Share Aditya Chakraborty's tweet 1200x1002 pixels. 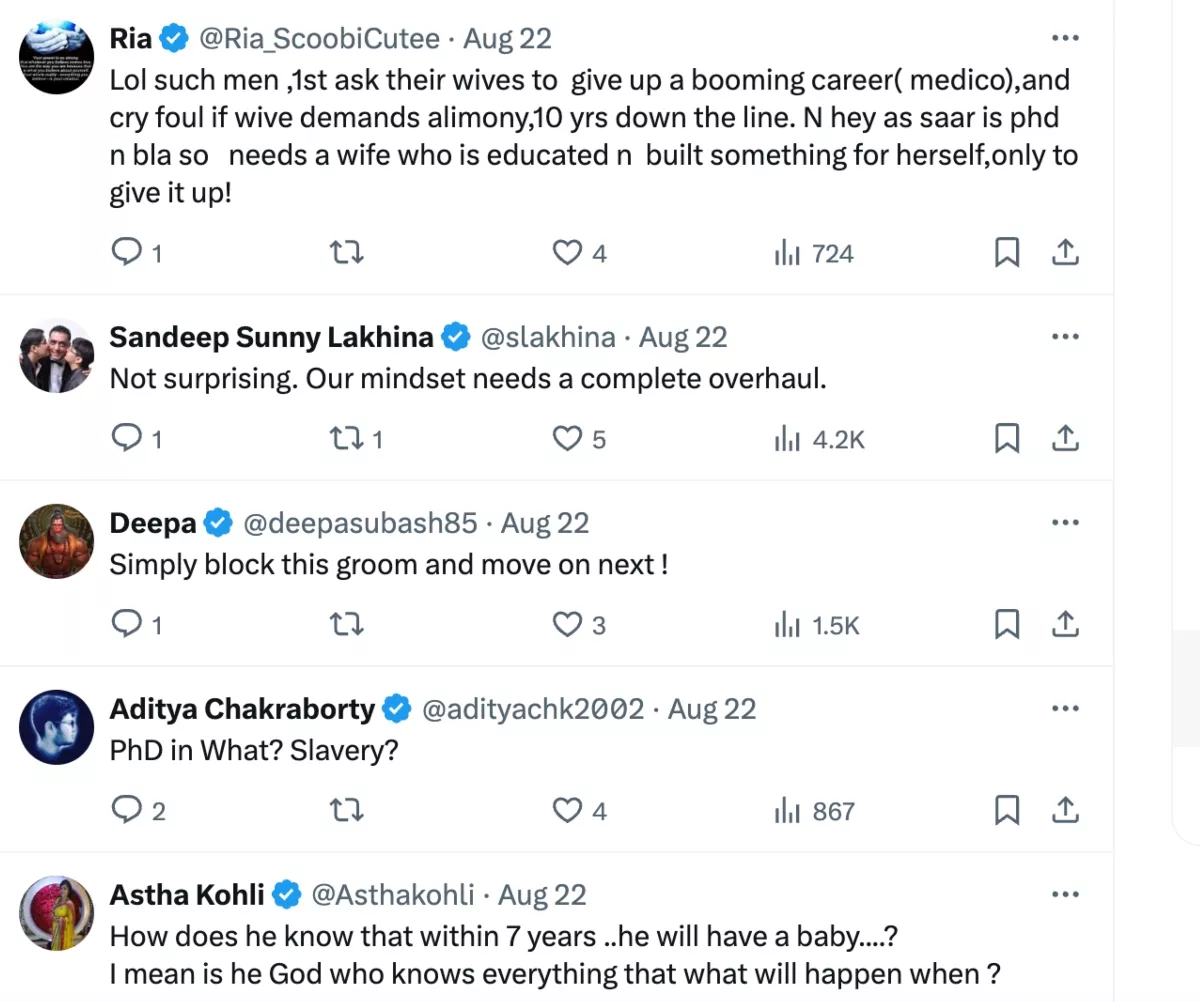click(1065, 810)
